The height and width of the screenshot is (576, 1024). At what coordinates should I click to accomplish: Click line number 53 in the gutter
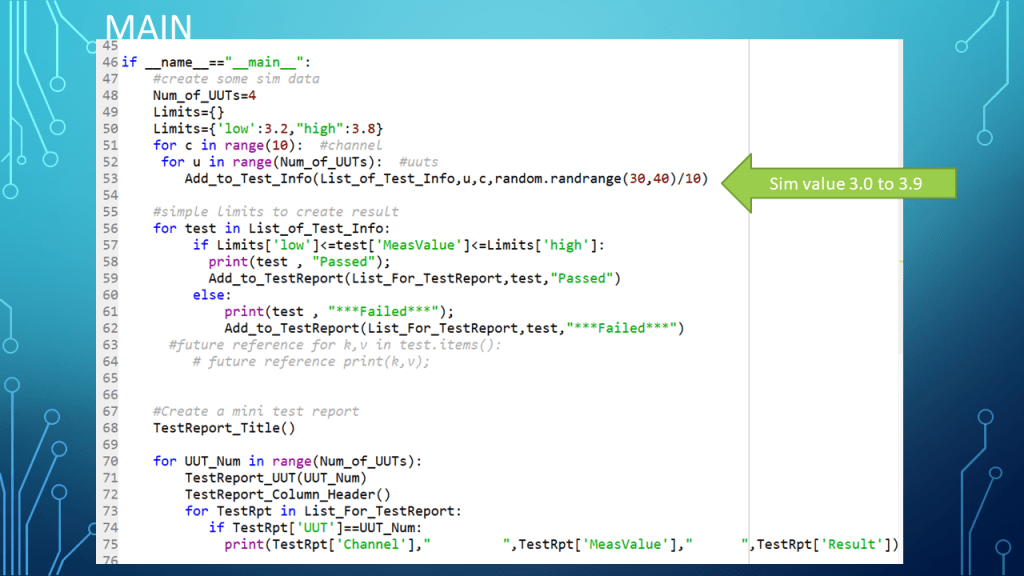pos(110,178)
